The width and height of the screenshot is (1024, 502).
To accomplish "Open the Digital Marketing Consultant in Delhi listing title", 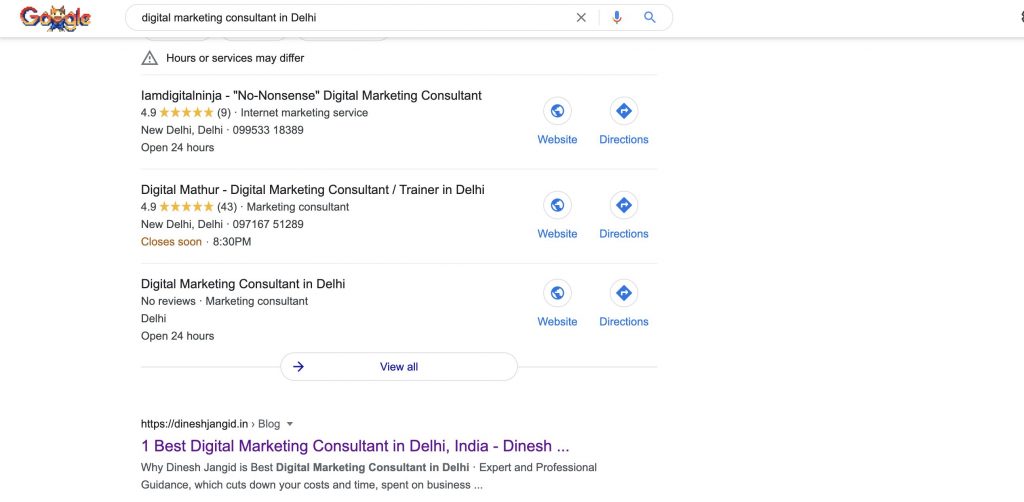I will coord(243,284).
